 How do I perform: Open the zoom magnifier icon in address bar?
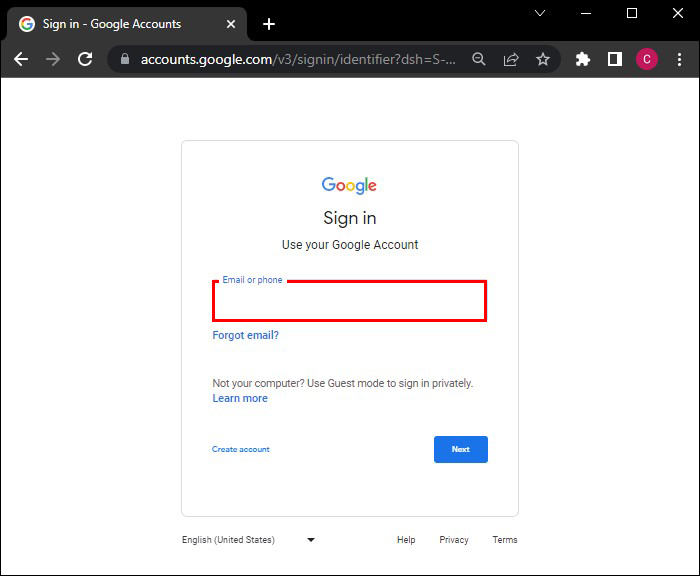(x=479, y=60)
